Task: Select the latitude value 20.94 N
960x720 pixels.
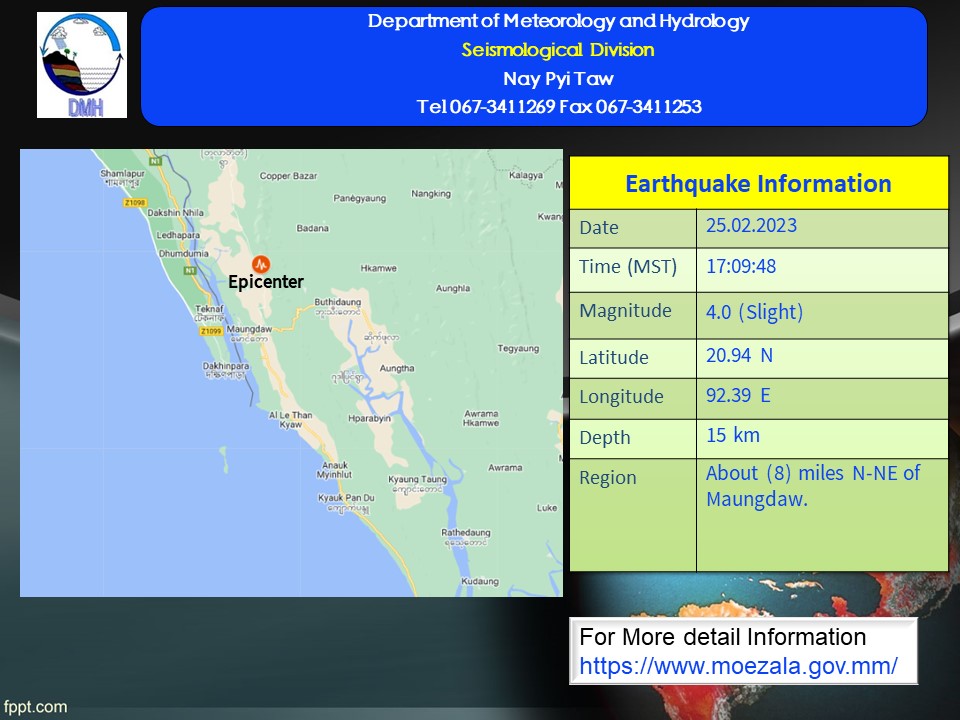Action: [740, 355]
